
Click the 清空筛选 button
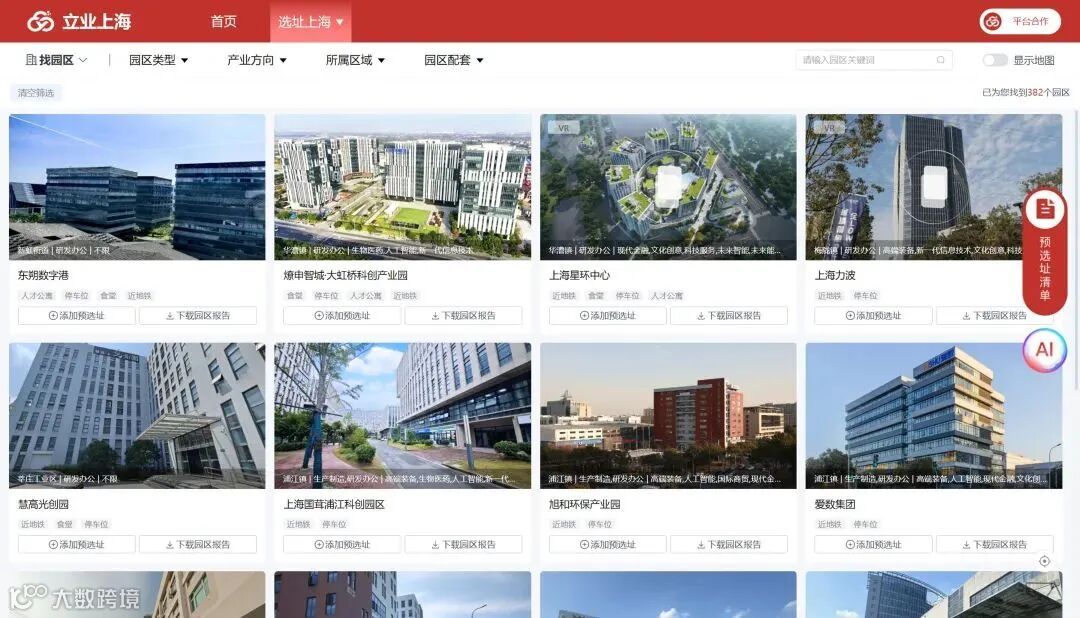pyautogui.click(x=36, y=92)
